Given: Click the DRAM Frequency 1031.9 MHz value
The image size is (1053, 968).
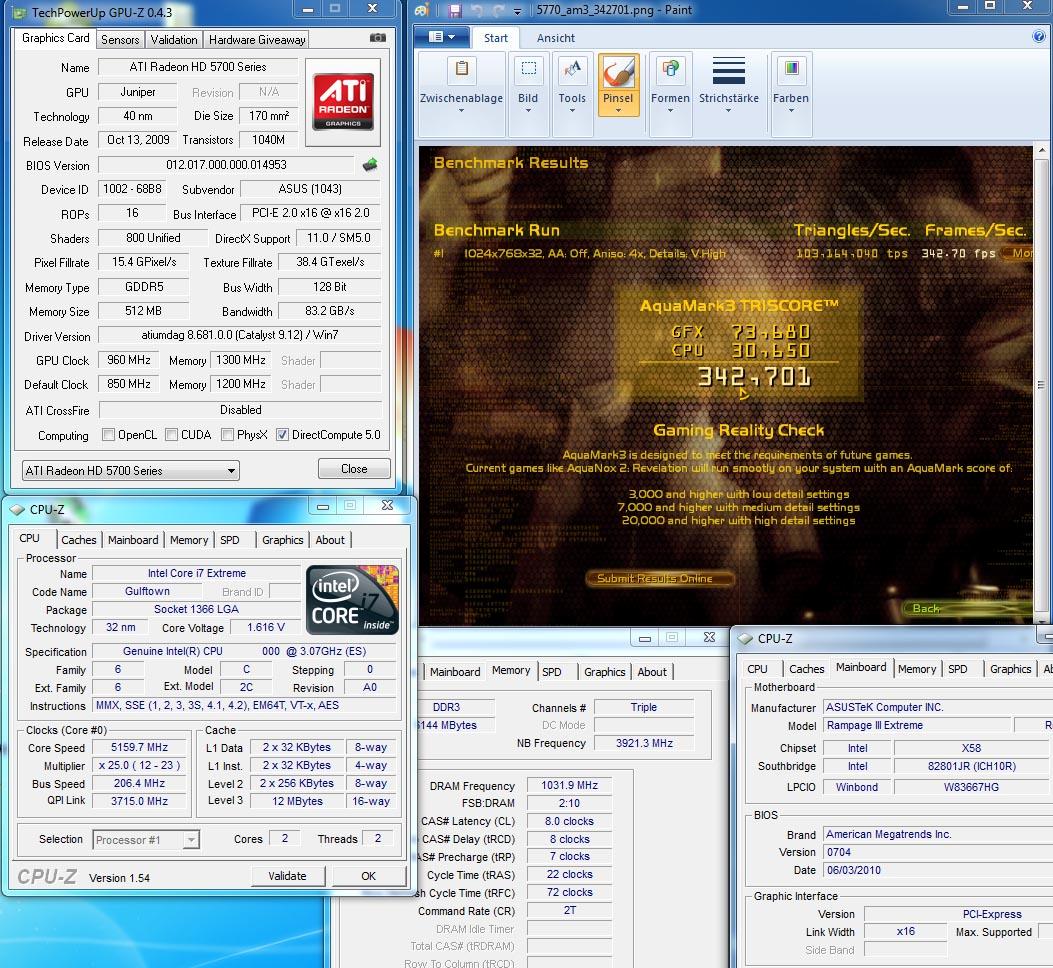Looking at the screenshot, I should [x=569, y=785].
